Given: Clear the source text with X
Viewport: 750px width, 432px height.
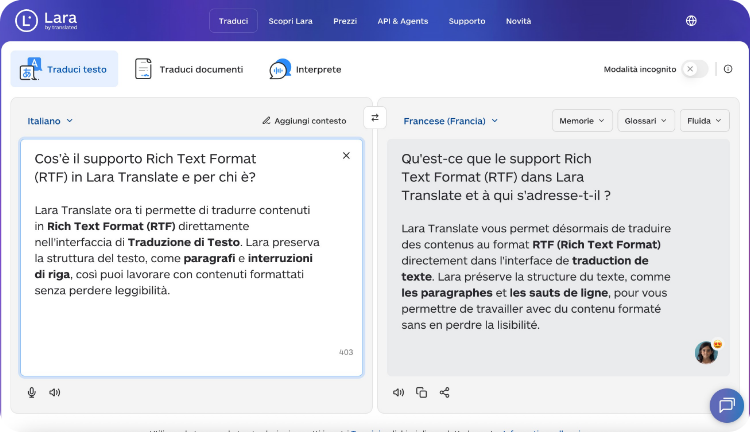Looking at the screenshot, I should 346,155.
